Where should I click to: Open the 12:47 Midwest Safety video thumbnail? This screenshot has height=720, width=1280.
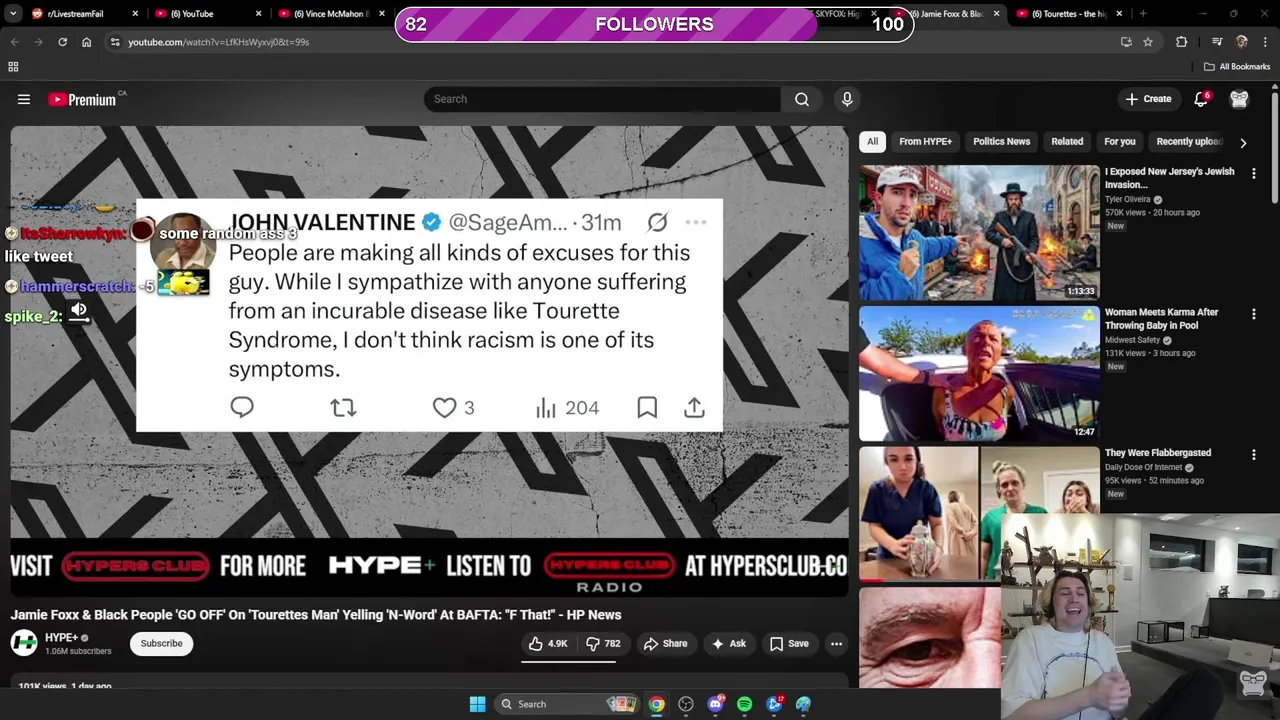coord(979,374)
